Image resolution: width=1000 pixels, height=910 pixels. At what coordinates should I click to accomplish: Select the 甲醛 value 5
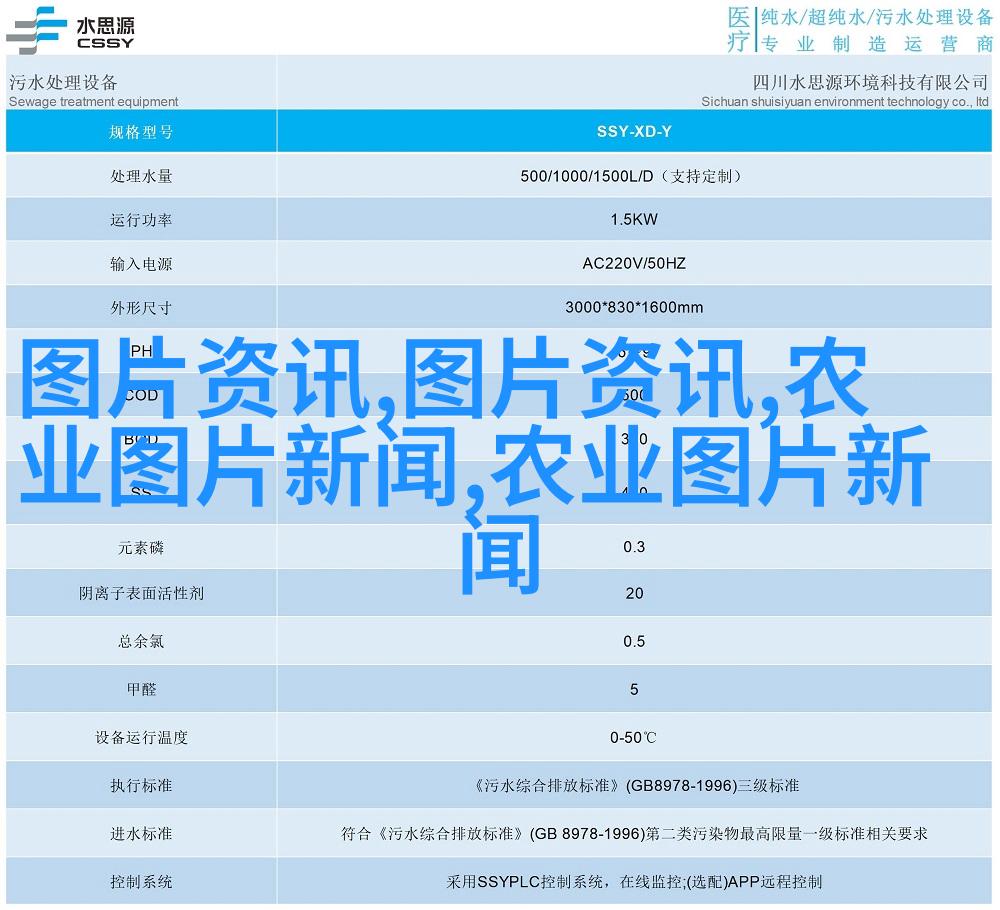point(634,689)
